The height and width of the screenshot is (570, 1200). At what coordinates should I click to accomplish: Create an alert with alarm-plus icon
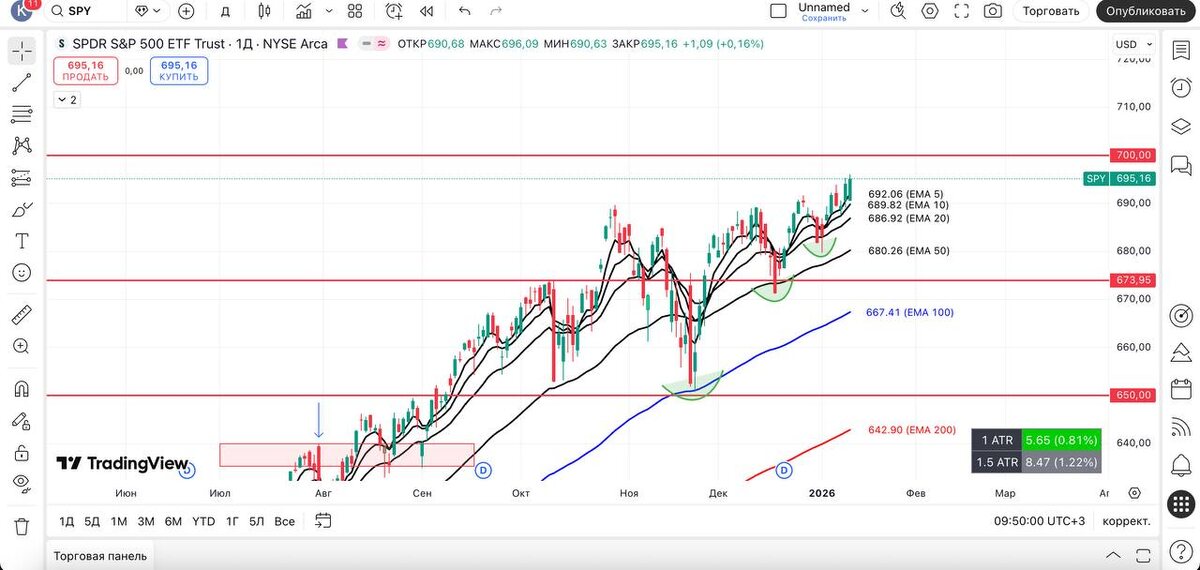pos(394,11)
